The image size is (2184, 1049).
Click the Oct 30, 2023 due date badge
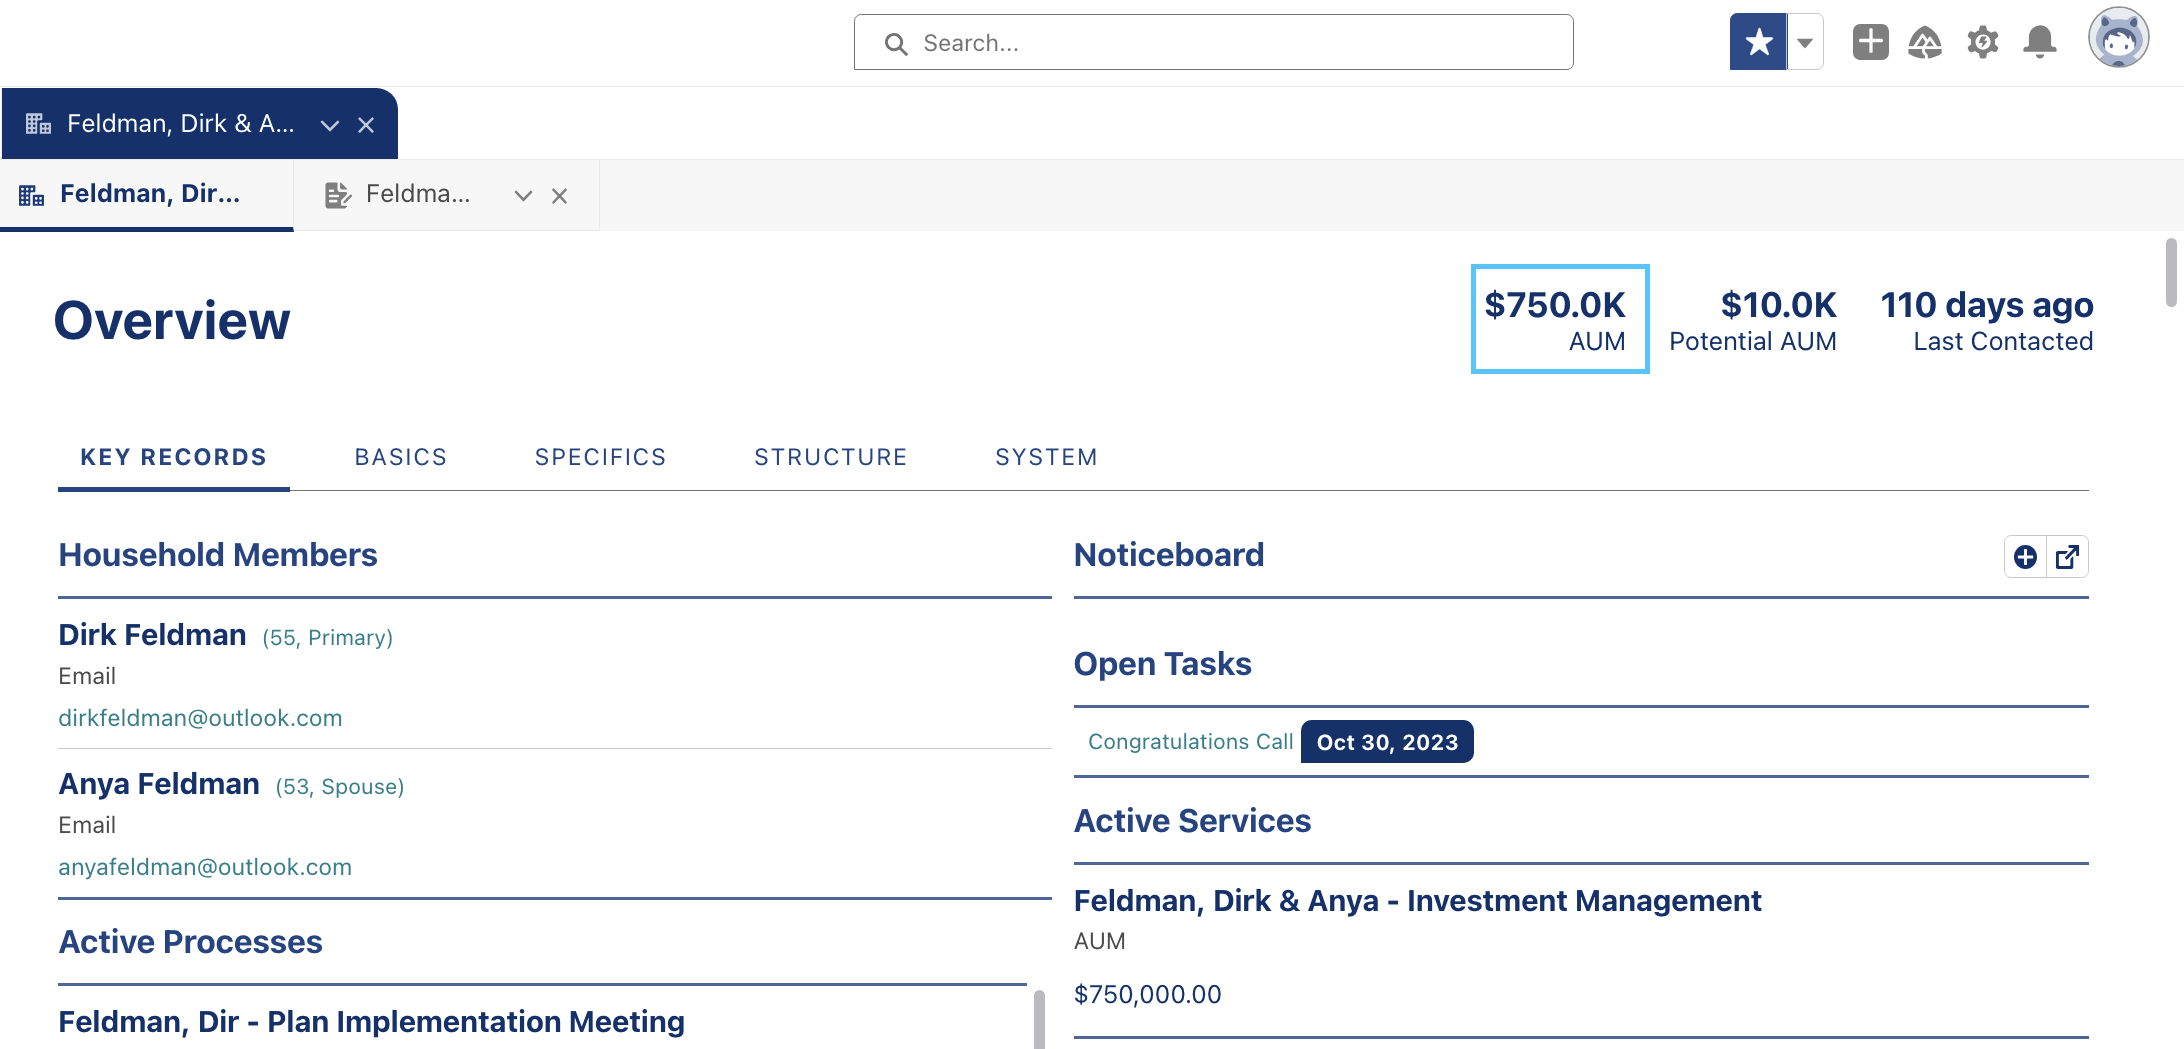pos(1387,742)
